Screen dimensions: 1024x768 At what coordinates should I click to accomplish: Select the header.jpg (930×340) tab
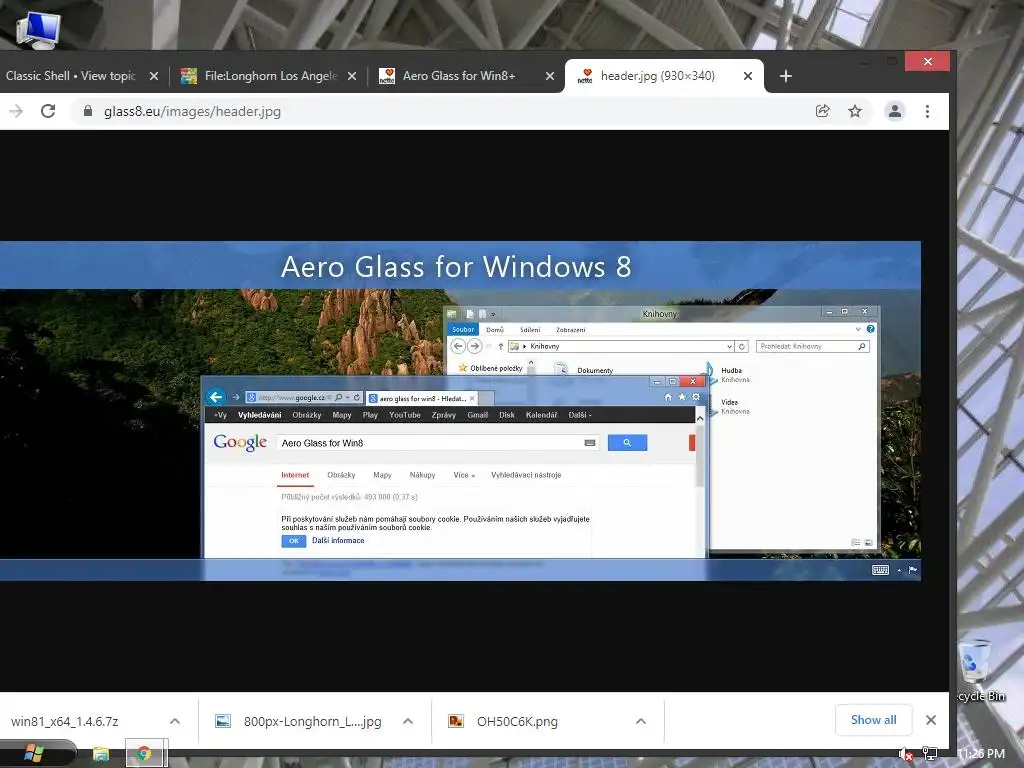coord(657,76)
